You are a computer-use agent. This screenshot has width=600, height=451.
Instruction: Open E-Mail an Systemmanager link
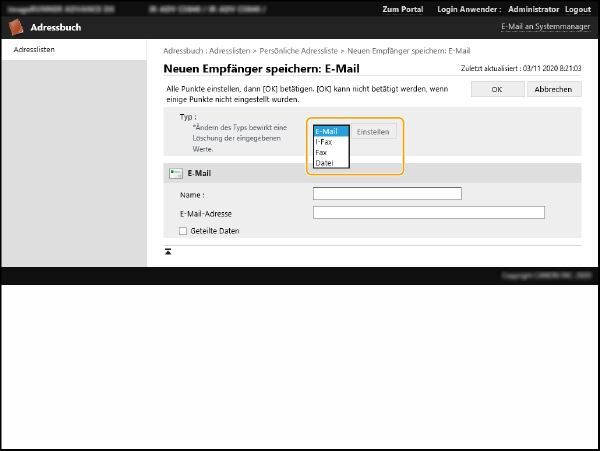pyautogui.click(x=543, y=27)
